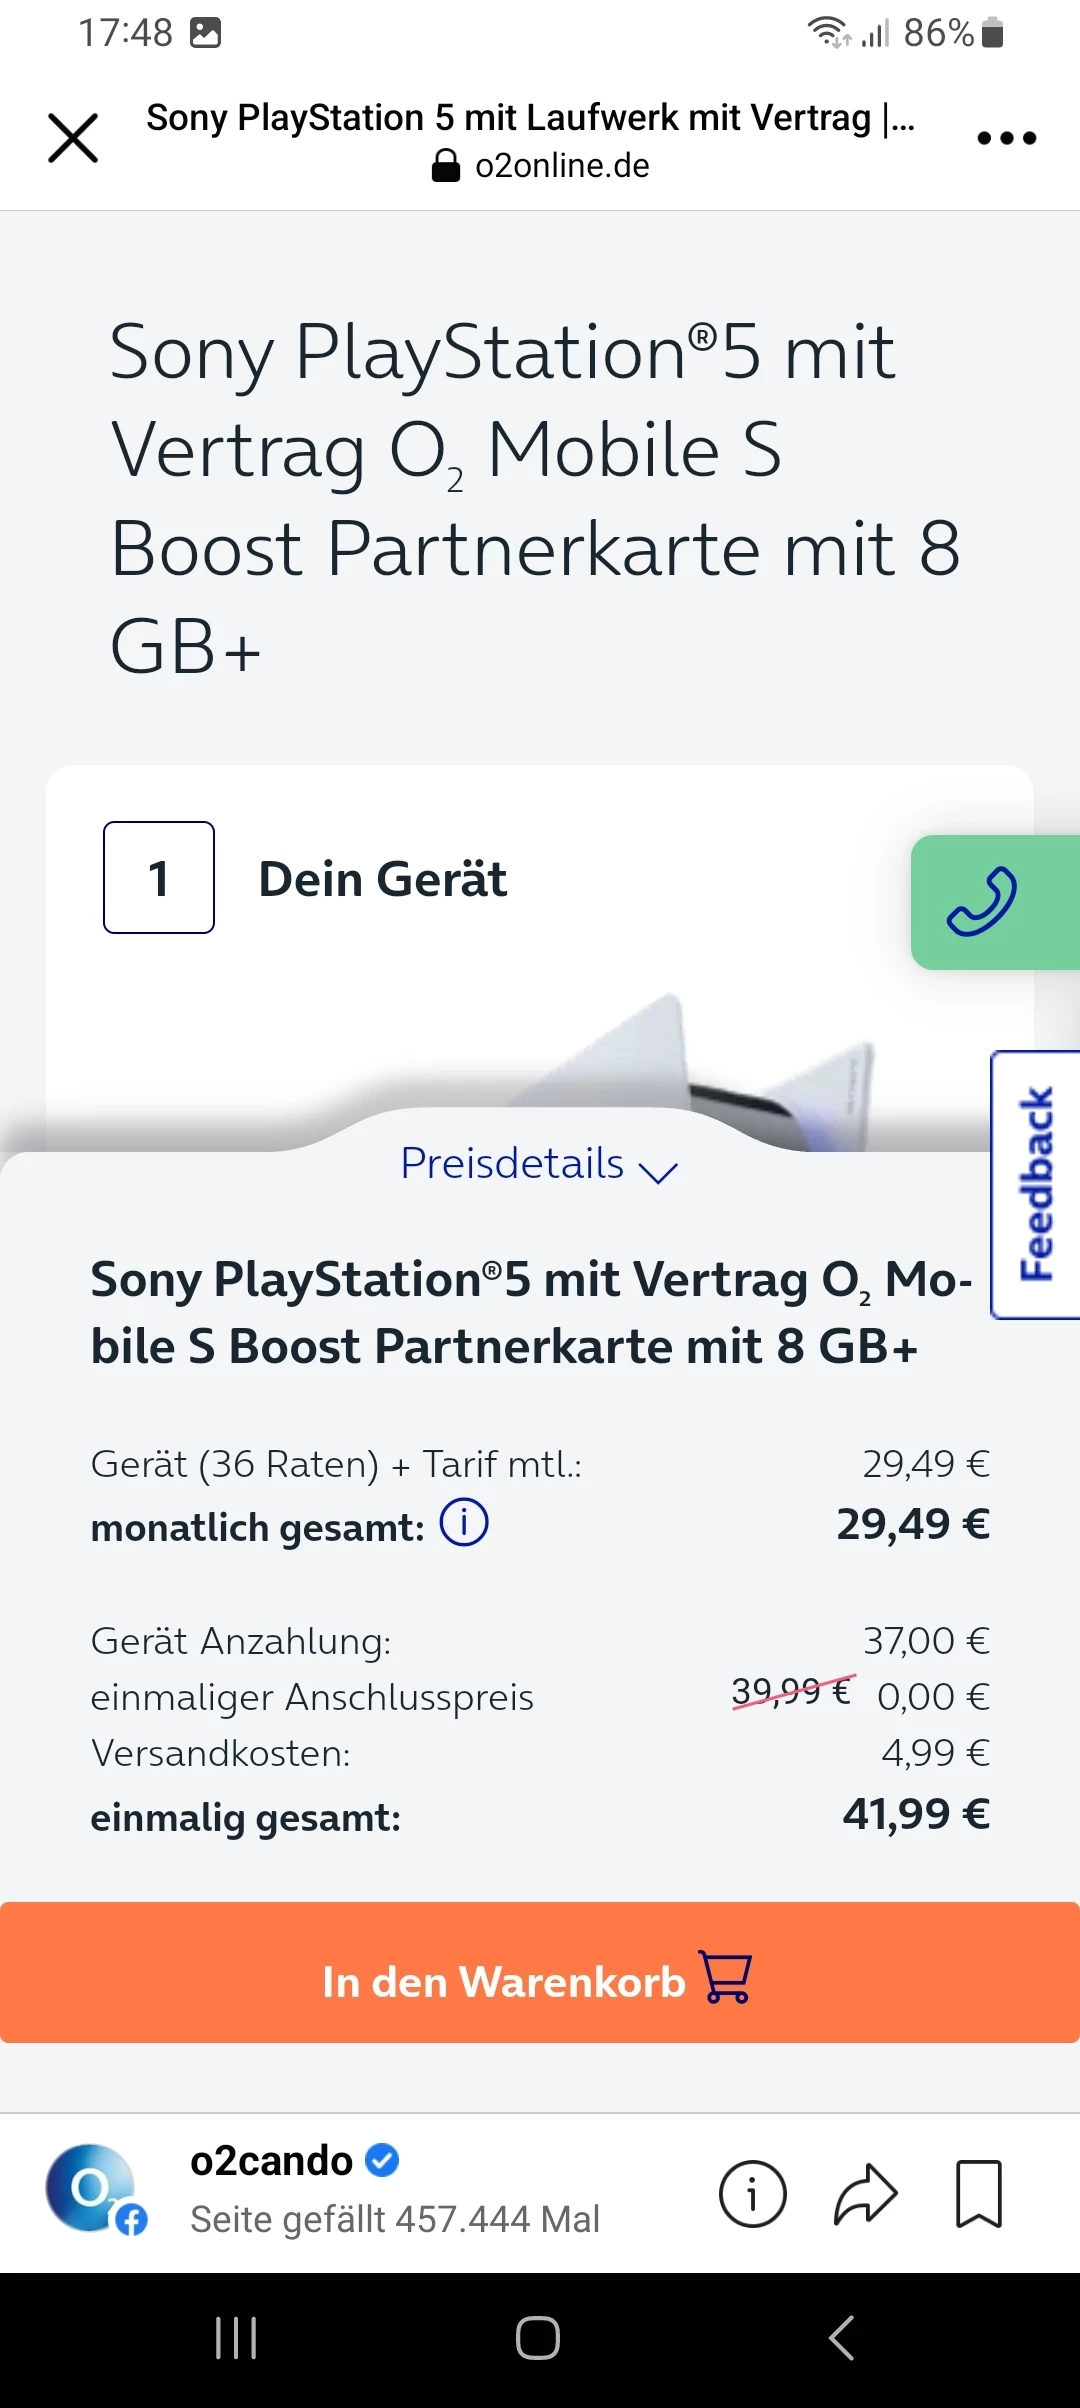
Task: Open the o2cando profile picture
Action: coord(92,2189)
